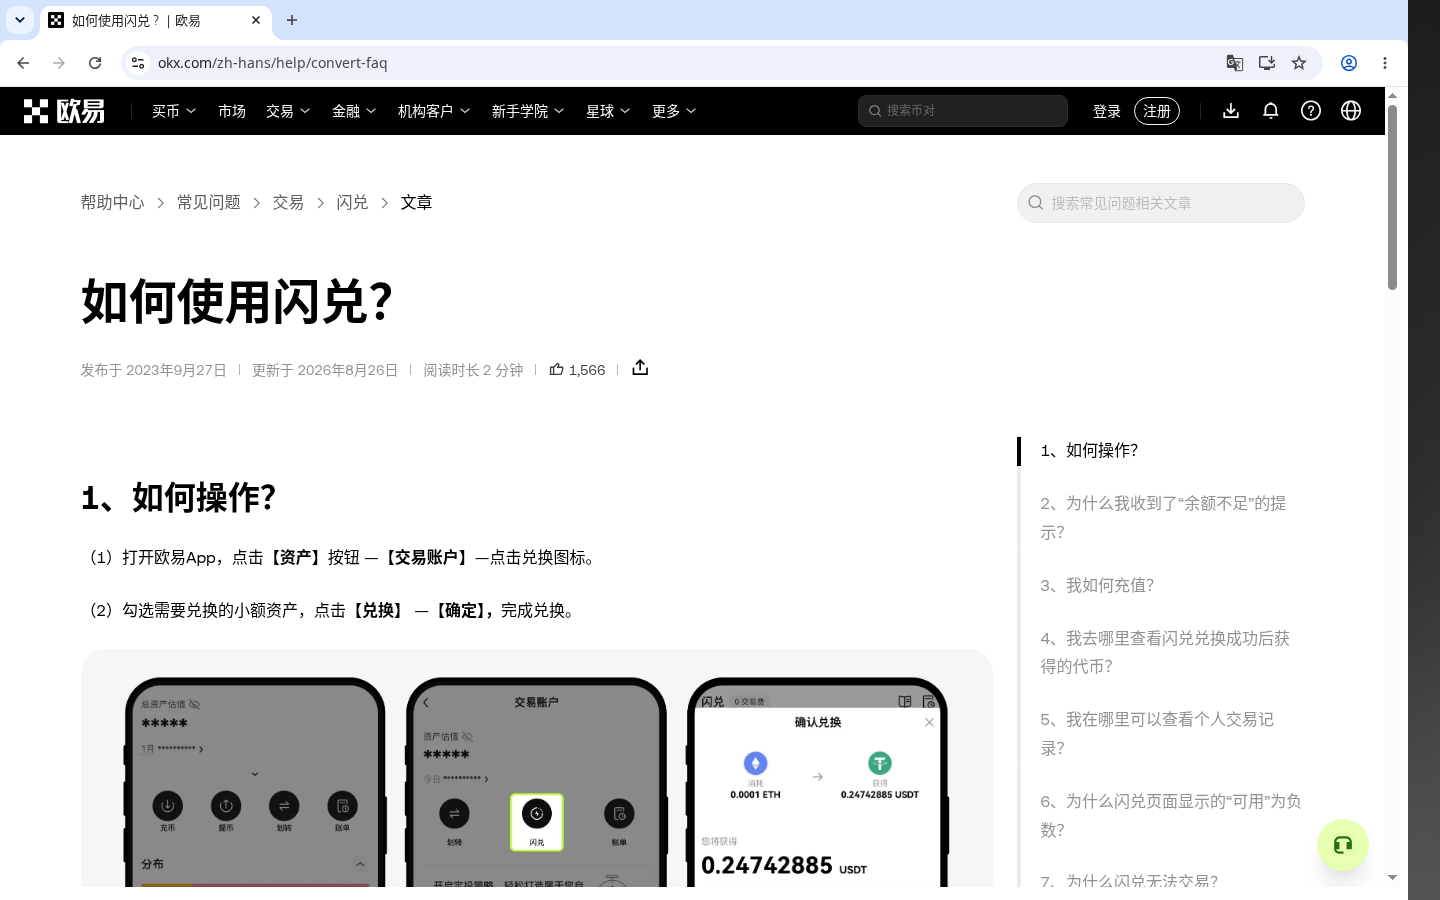
Task: Expand the 更多 dropdown menu
Action: coord(674,111)
